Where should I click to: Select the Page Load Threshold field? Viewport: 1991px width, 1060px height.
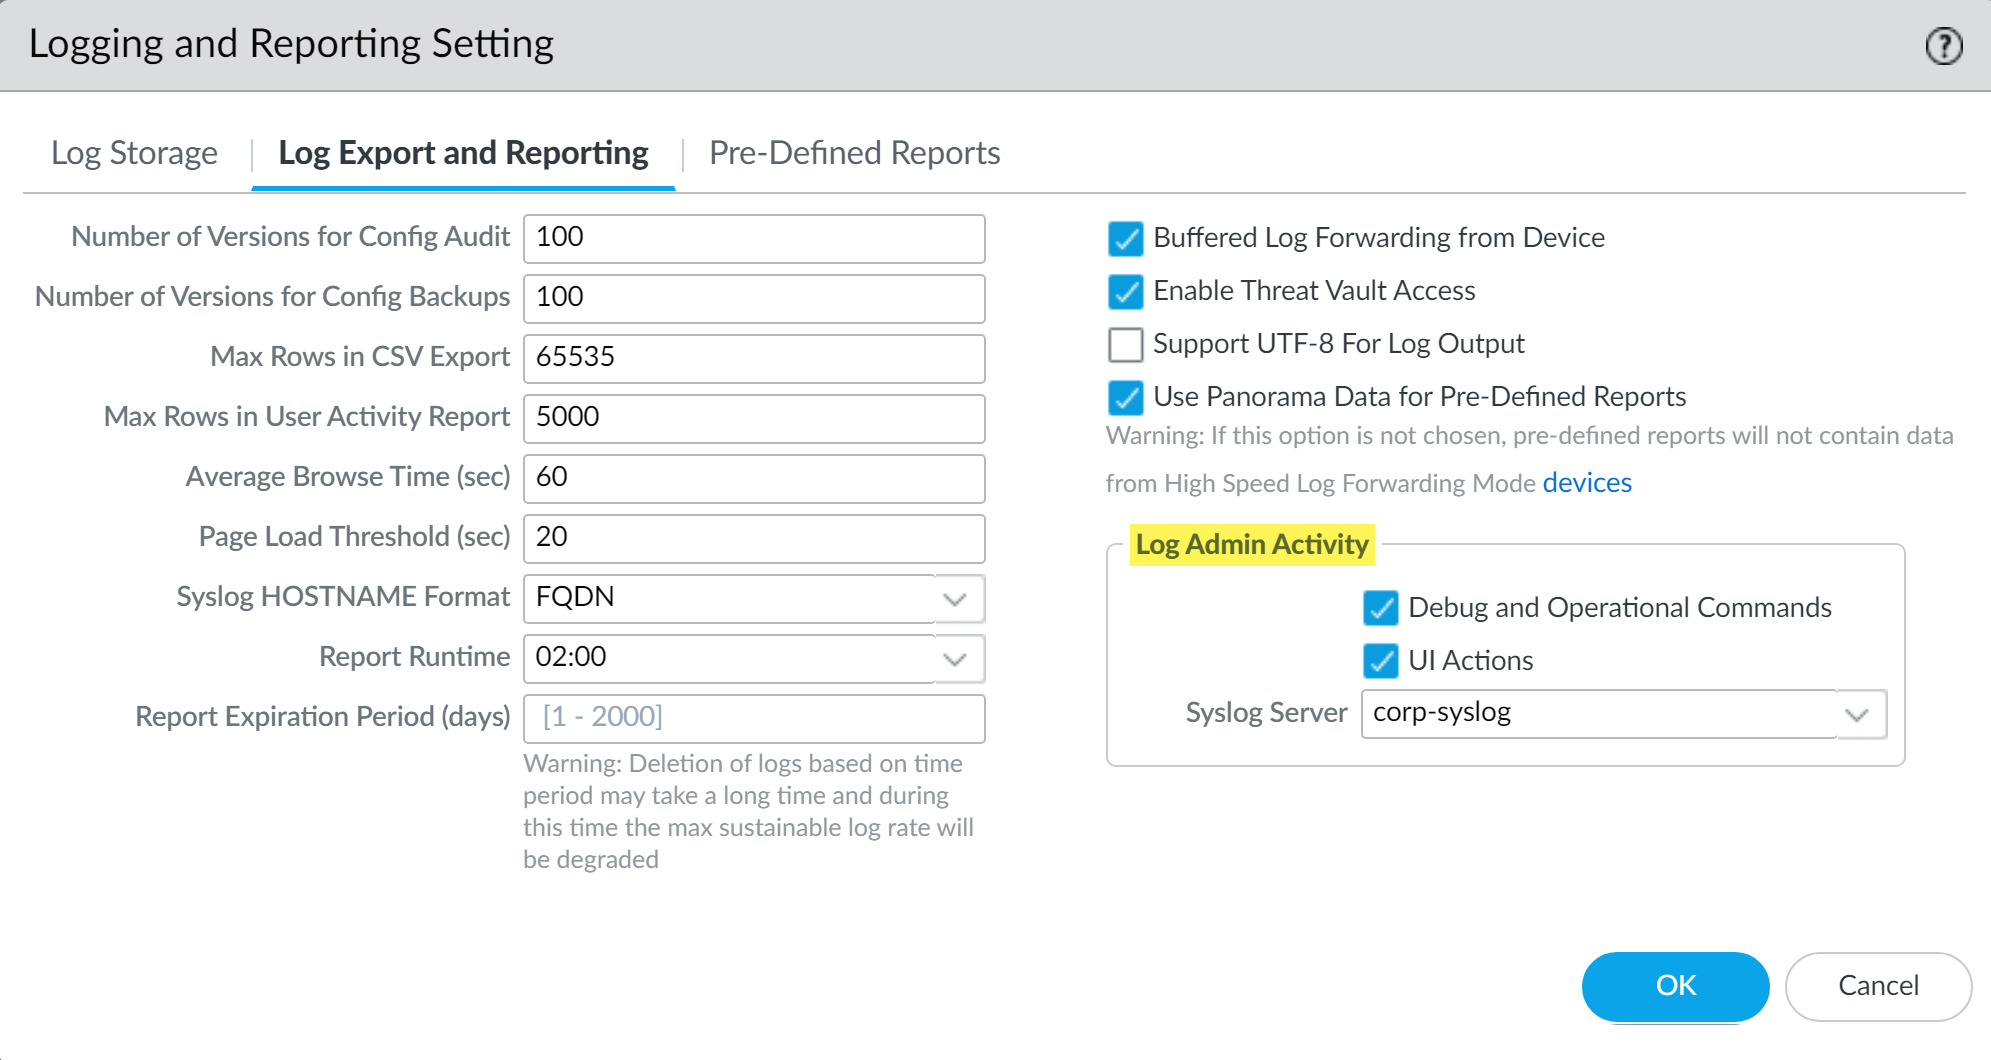pyautogui.click(x=753, y=538)
